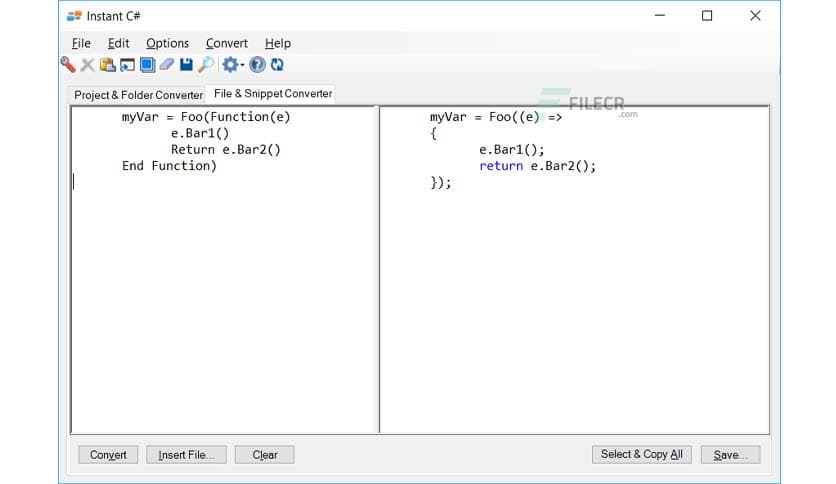Click the gray X cancel icon
This screenshot has width=836, height=484.
pos(87,65)
